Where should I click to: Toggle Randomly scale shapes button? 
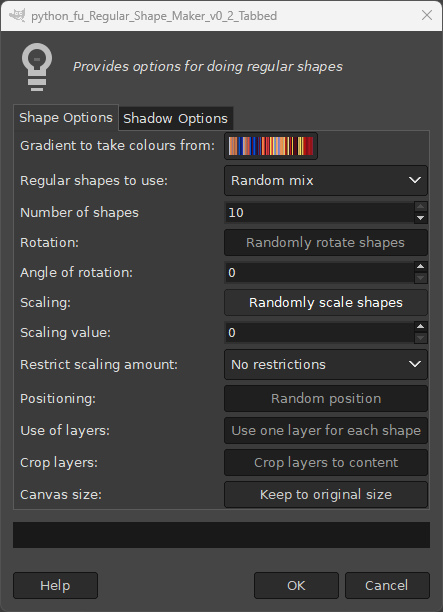pos(326,302)
